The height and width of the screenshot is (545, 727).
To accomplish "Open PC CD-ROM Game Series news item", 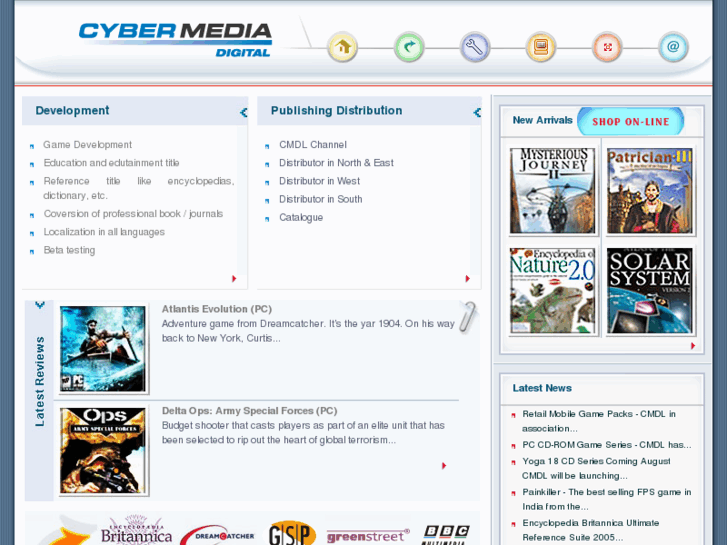I will click(606, 445).
